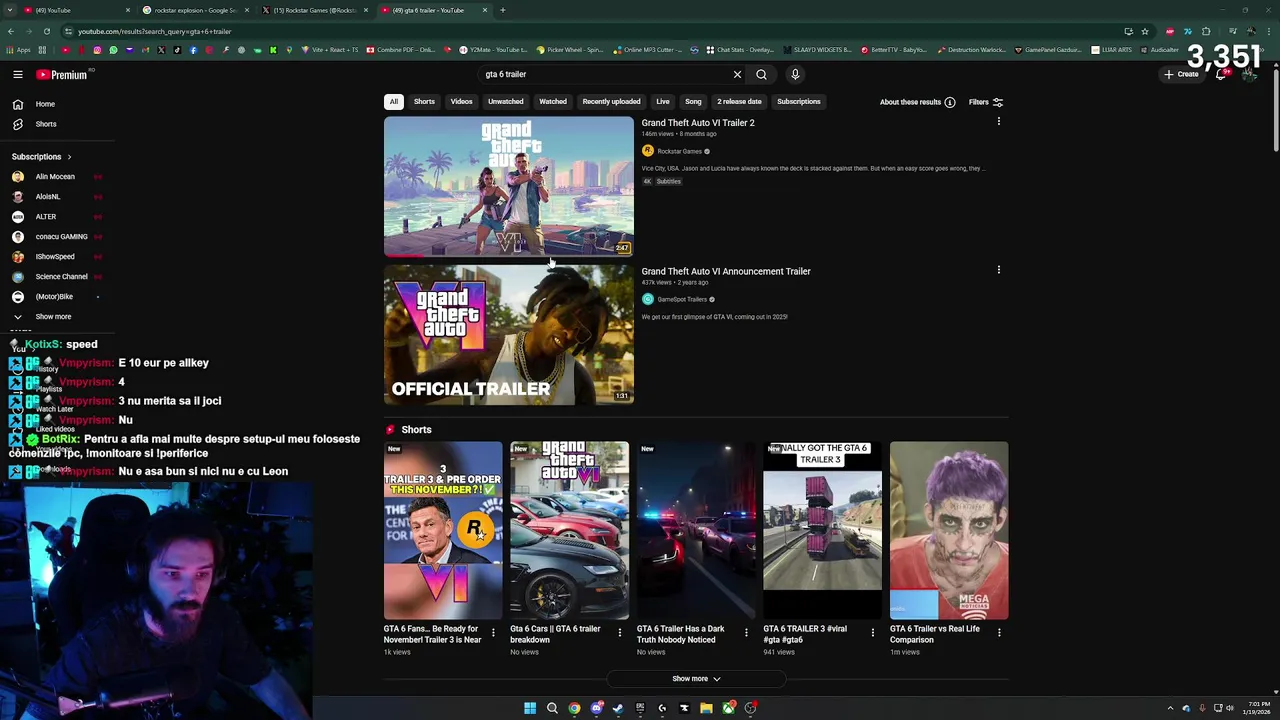Open Chrome three-dot menu

[1270, 31]
